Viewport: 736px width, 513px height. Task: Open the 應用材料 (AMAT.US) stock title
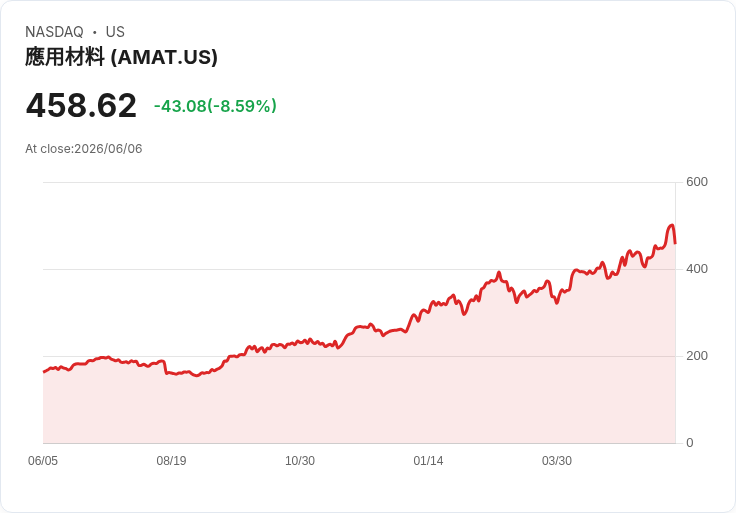(x=121, y=57)
